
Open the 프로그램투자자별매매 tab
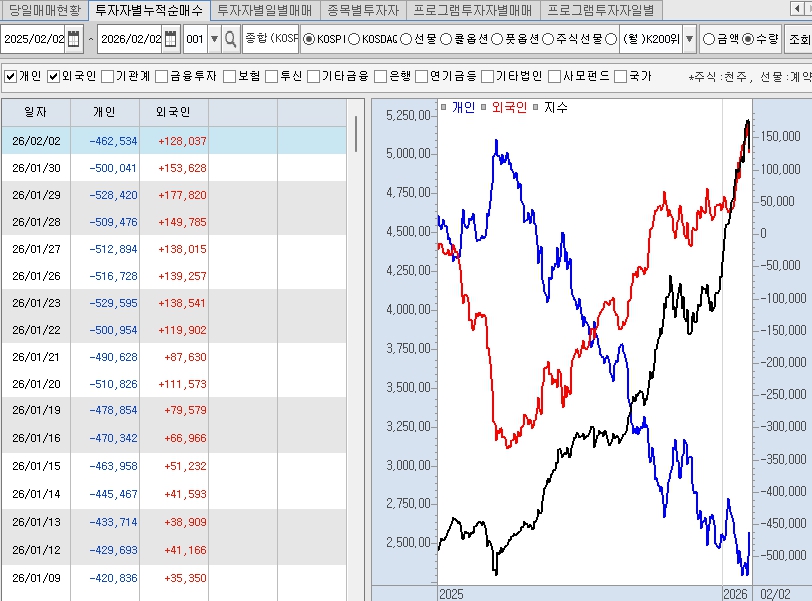click(x=472, y=11)
